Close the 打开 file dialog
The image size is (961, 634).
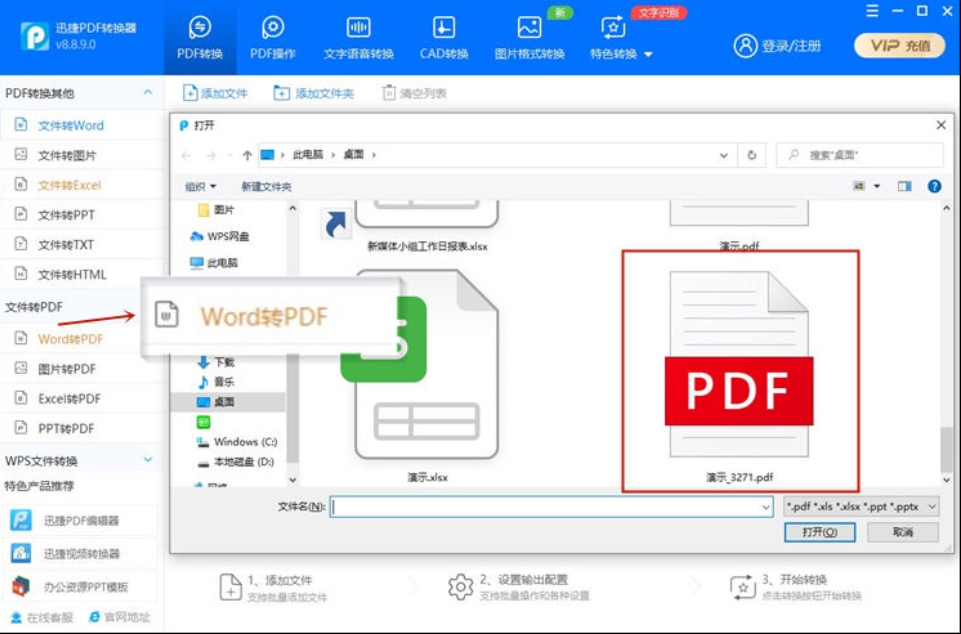pos(941,125)
